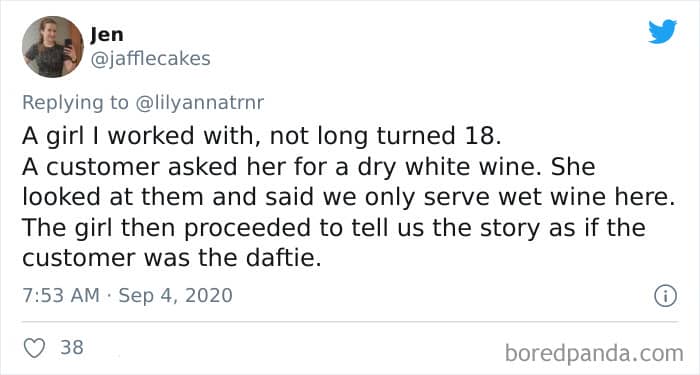Viewport: 700px width, 375px height.
Task: Click the 38 likes count
Action: [72, 348]
